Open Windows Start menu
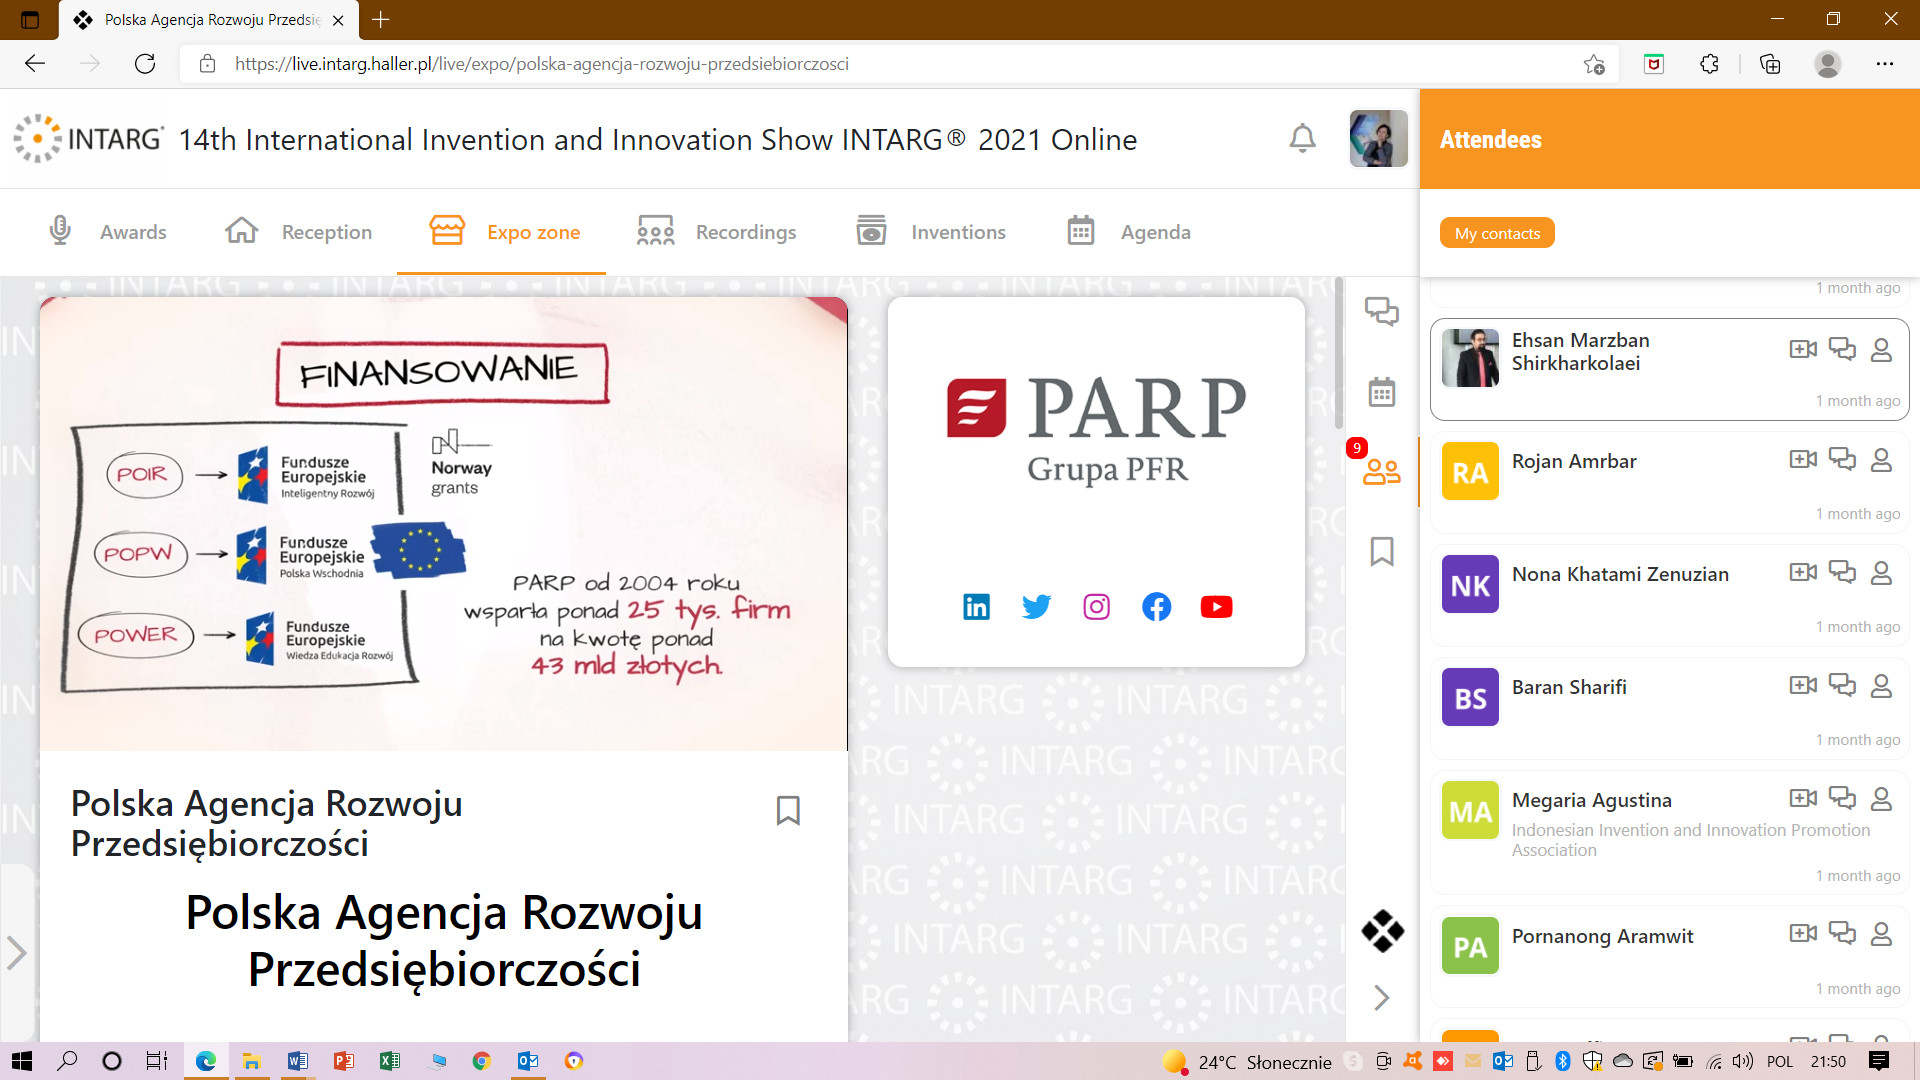Image resolution: width=1920 pixels, height=1080 pixels. tap(21, 1061)
